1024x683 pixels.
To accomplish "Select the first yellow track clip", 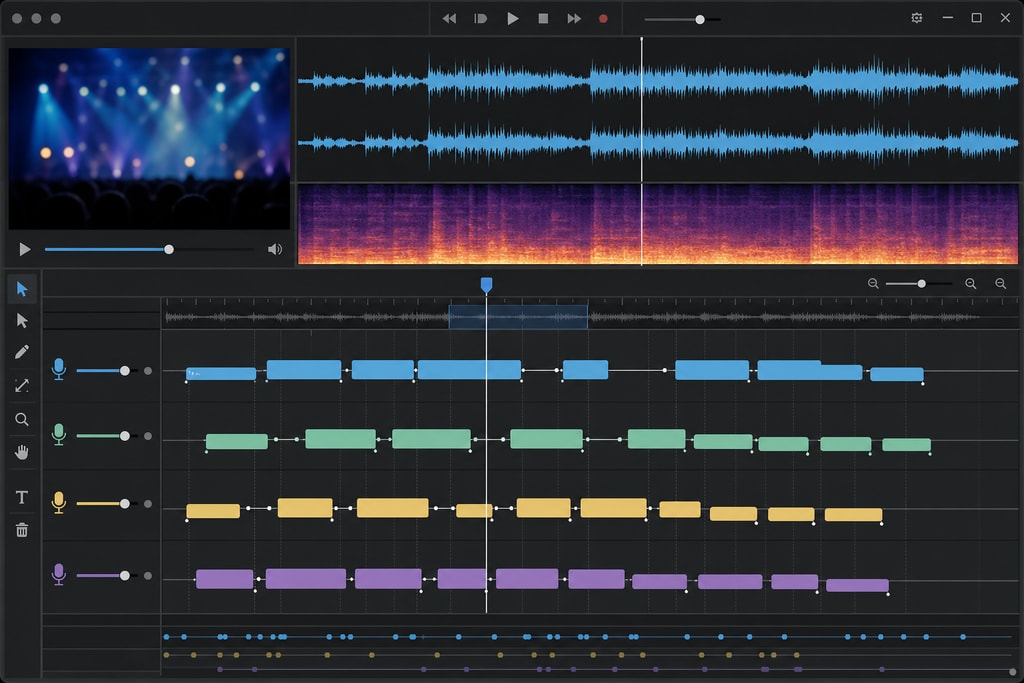I will tap(213, 511).
